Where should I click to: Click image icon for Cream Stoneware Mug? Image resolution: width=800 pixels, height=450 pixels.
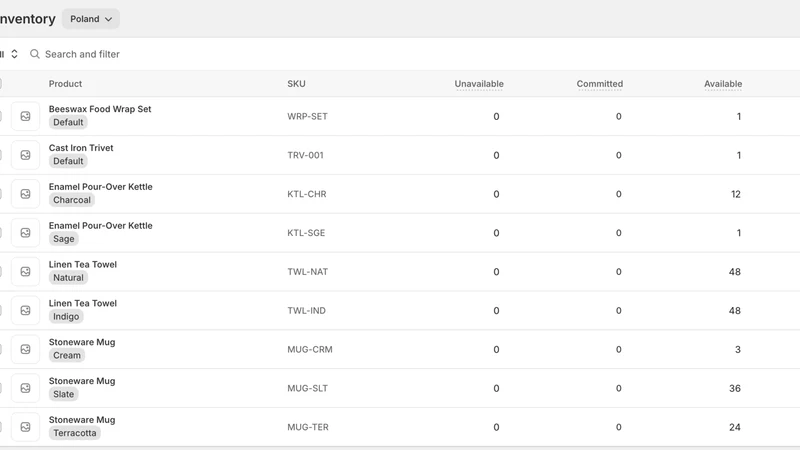click(26, 349)
